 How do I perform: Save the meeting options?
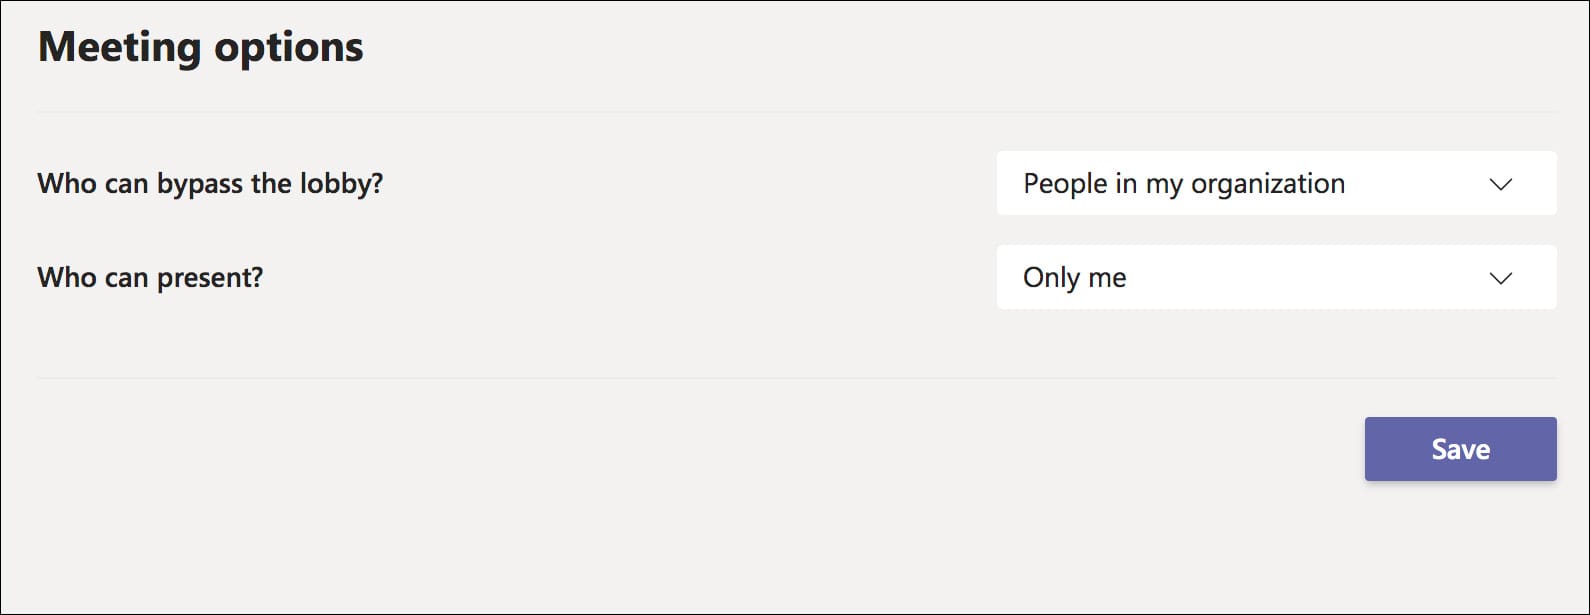point(1460,449)
